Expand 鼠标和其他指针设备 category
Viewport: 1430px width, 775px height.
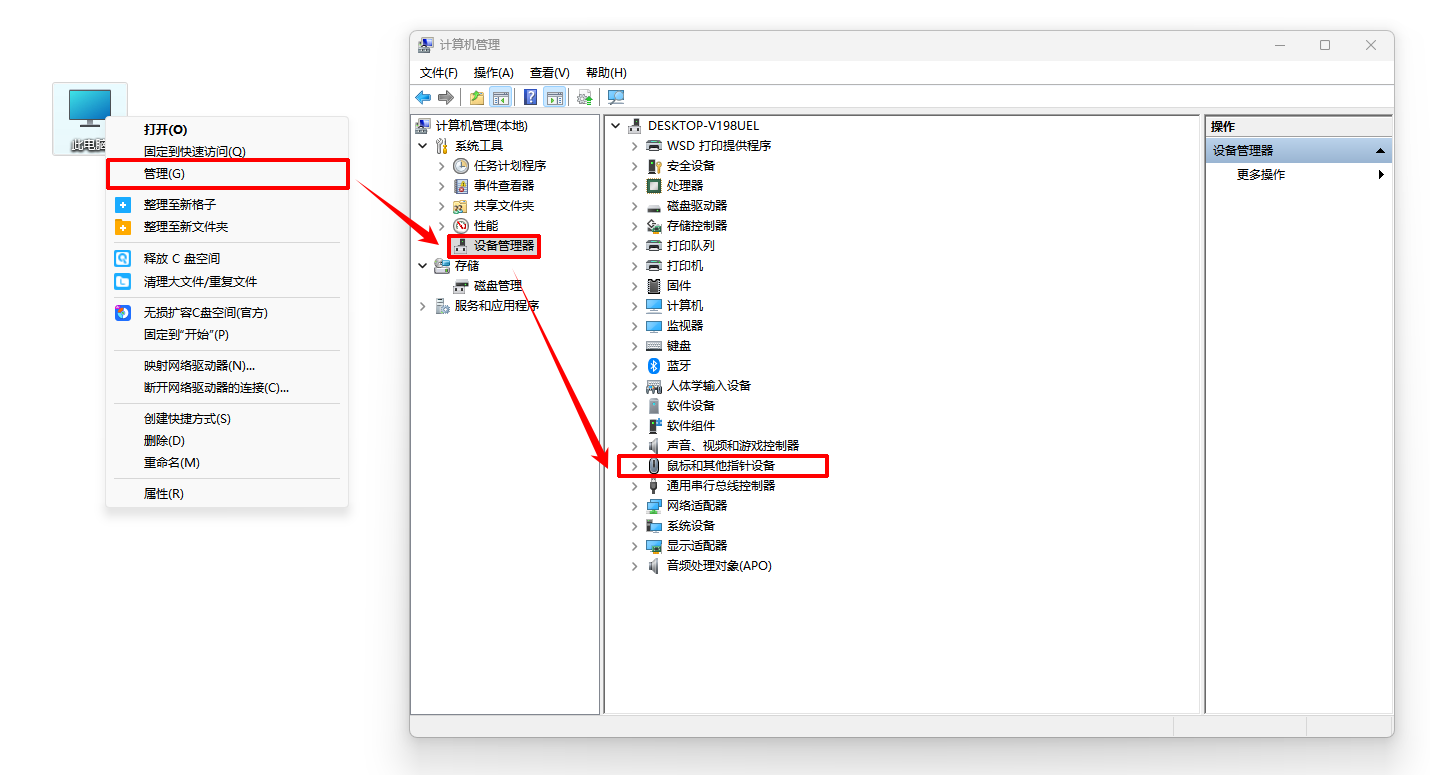[634, 465]
